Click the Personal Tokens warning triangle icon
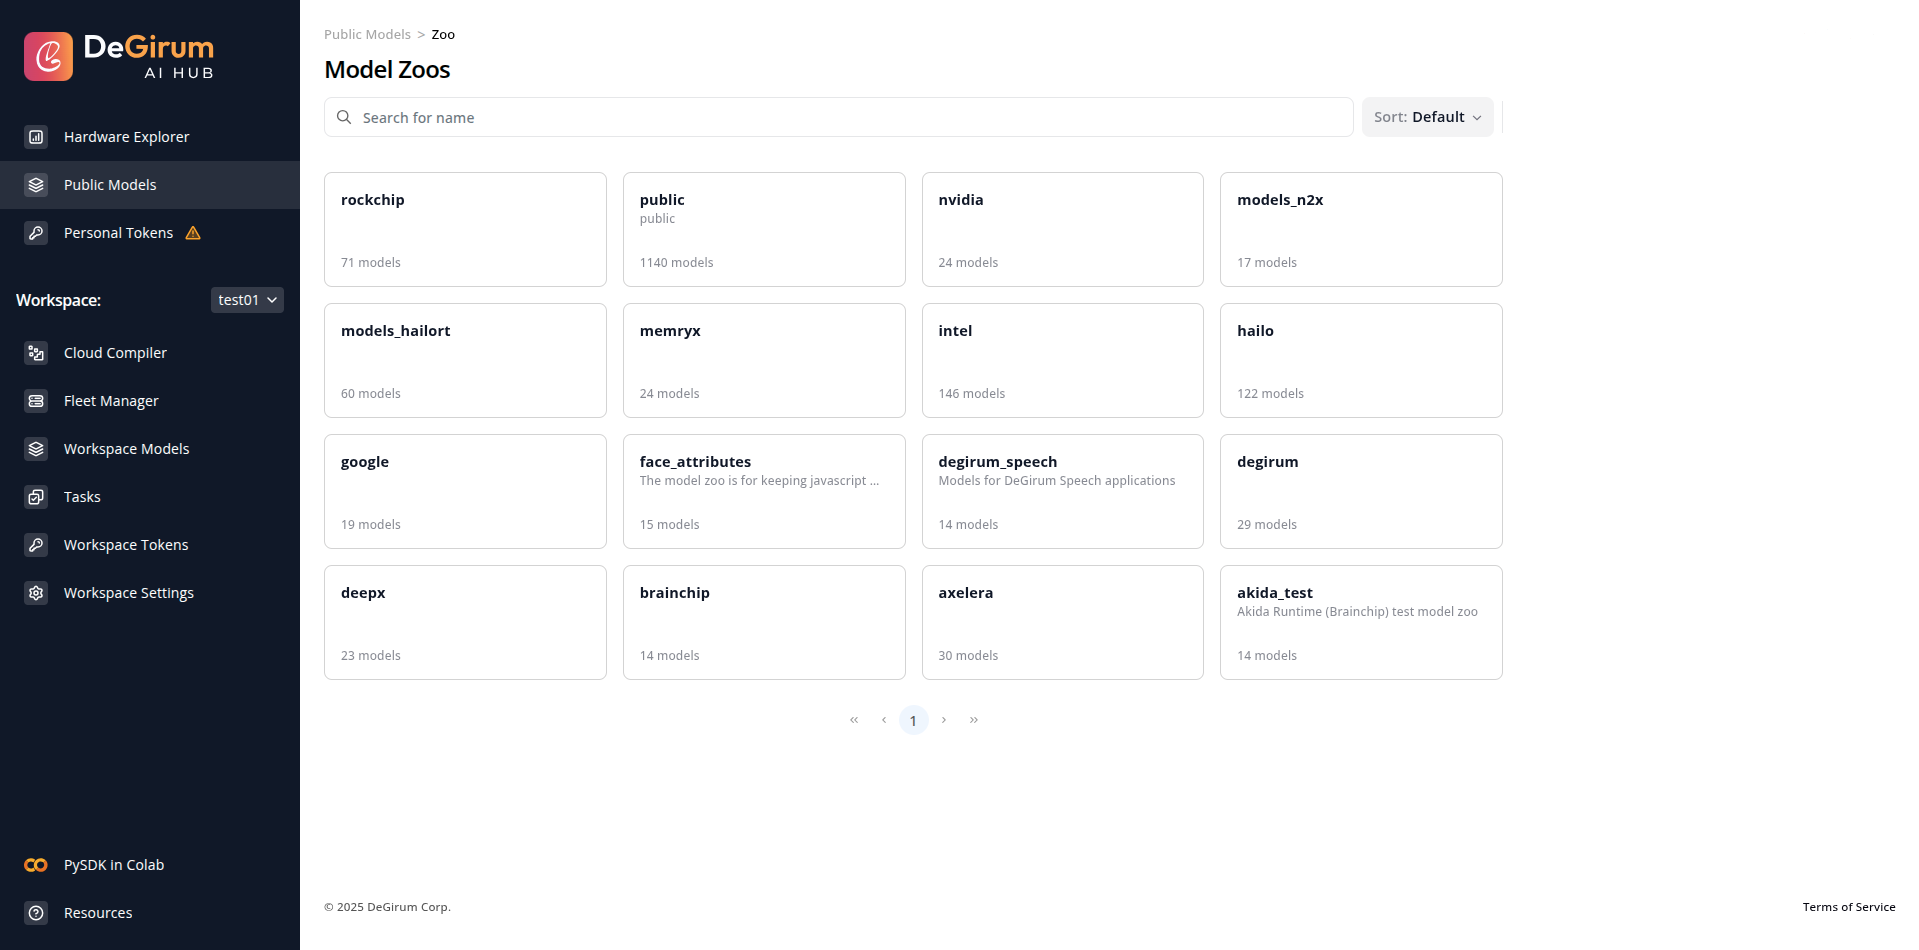This screenshot has height=950, width=1919. point(193,233)
